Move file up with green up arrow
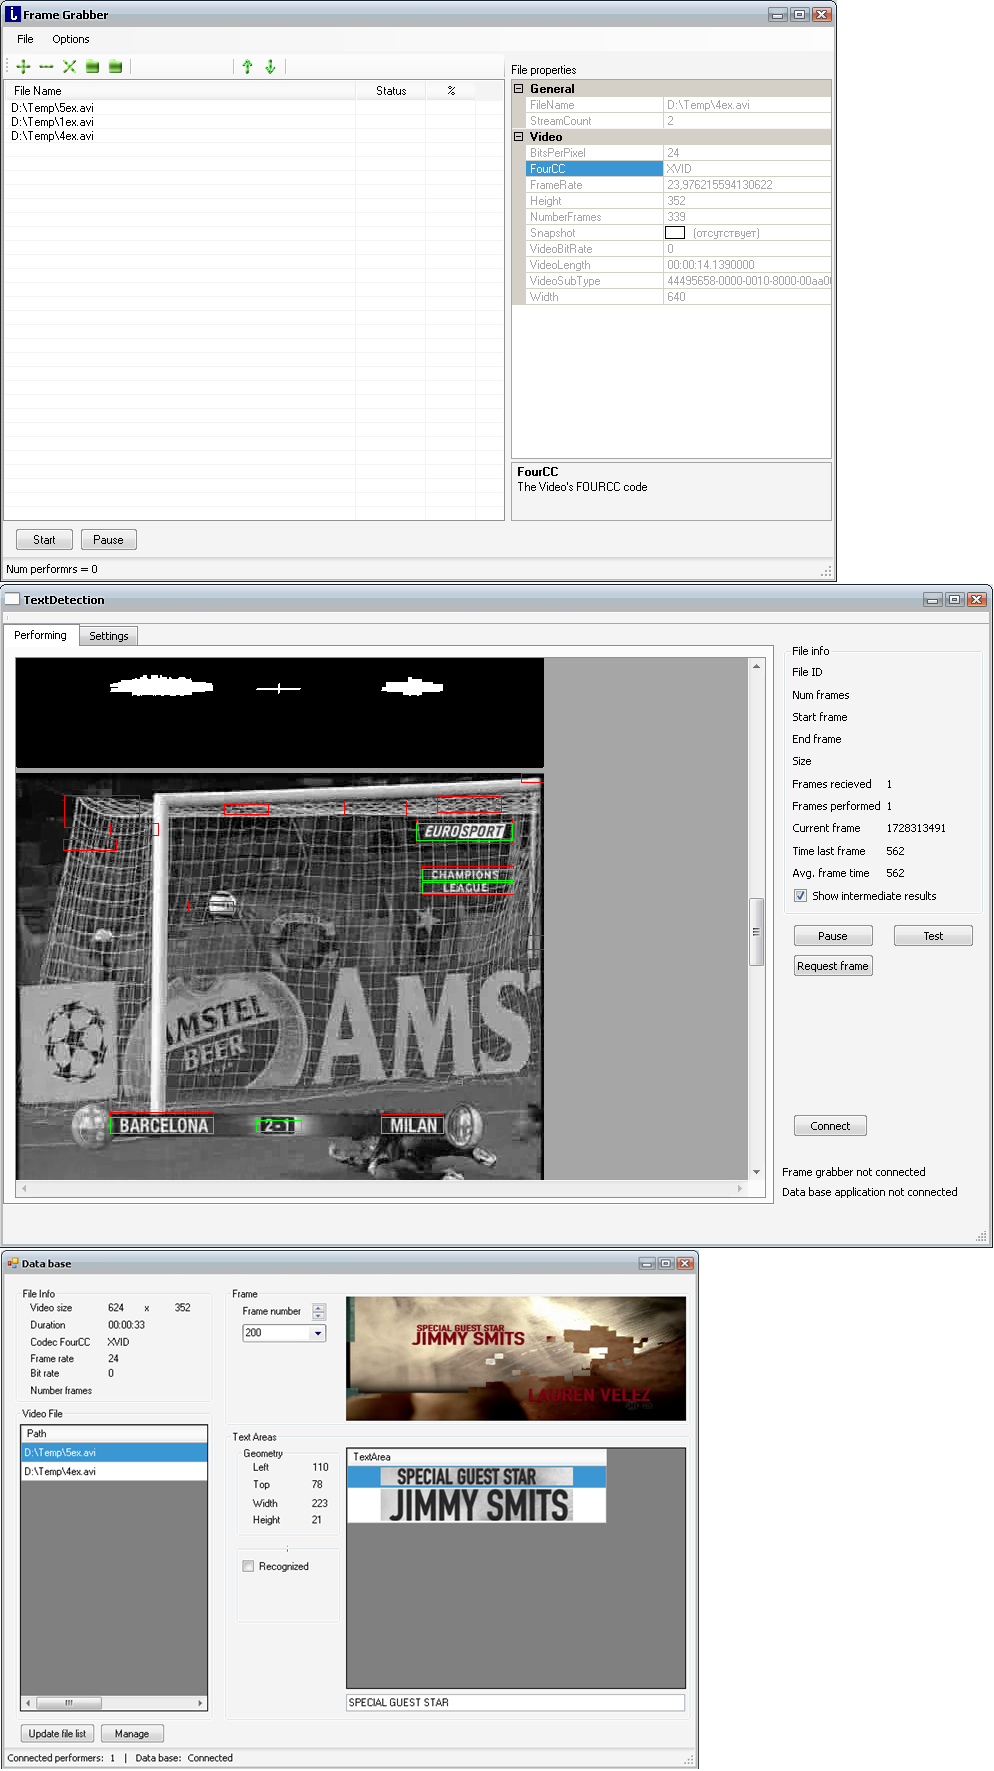This screenshot has height=1771, width=994. 247,67
